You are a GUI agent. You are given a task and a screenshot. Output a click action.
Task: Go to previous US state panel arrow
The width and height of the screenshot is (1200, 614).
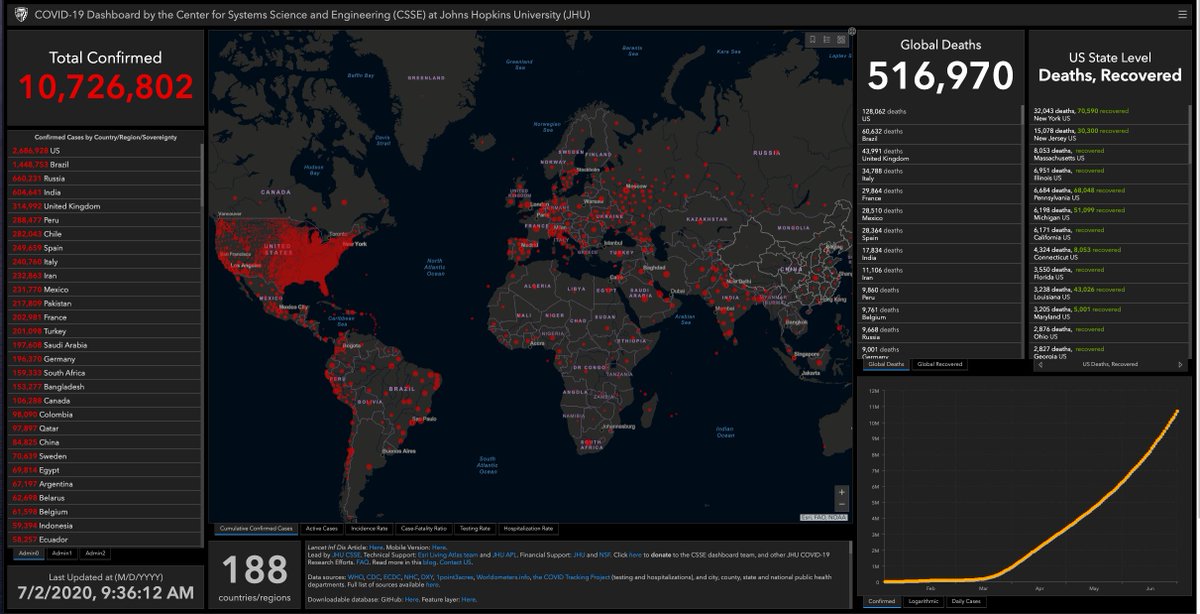pyautogui.click(x=1041, y=364)
